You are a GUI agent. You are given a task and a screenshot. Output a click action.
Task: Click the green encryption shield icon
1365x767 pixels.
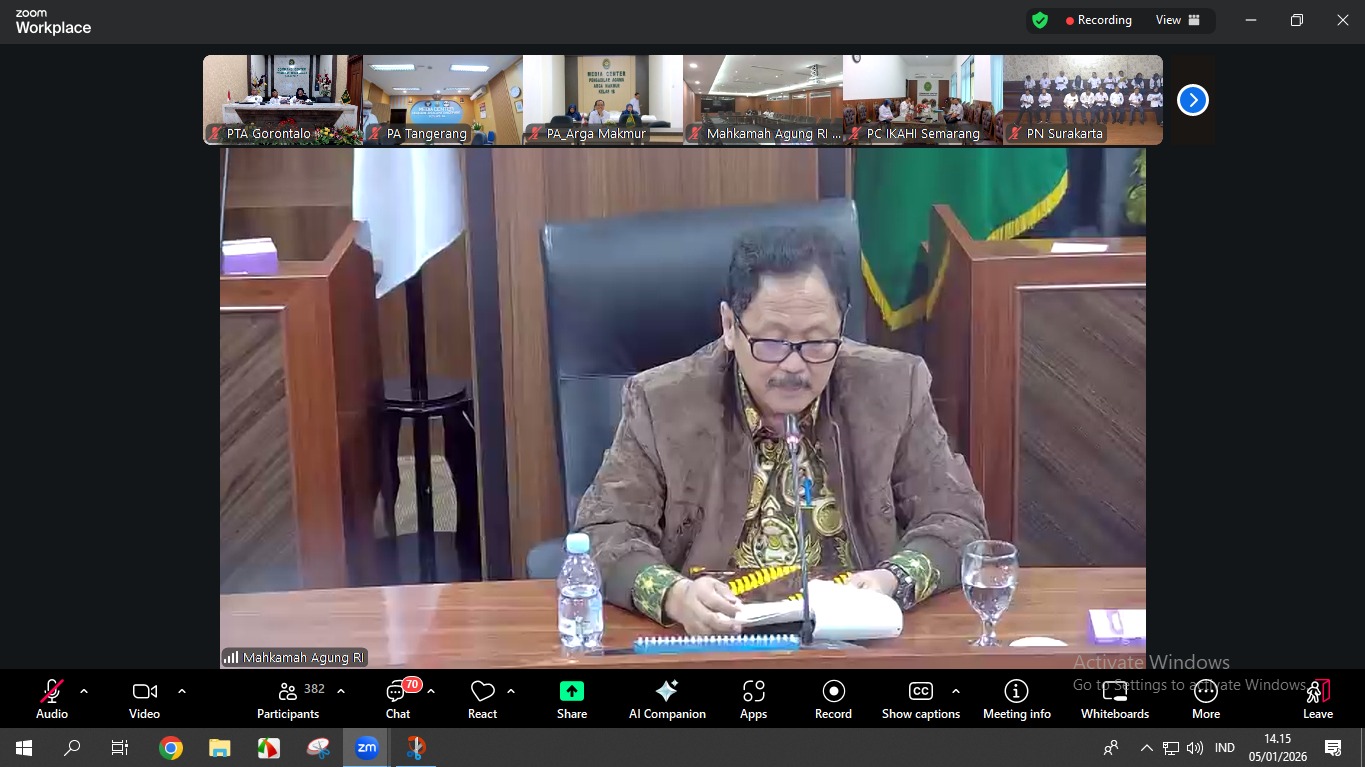point(1040,20)
